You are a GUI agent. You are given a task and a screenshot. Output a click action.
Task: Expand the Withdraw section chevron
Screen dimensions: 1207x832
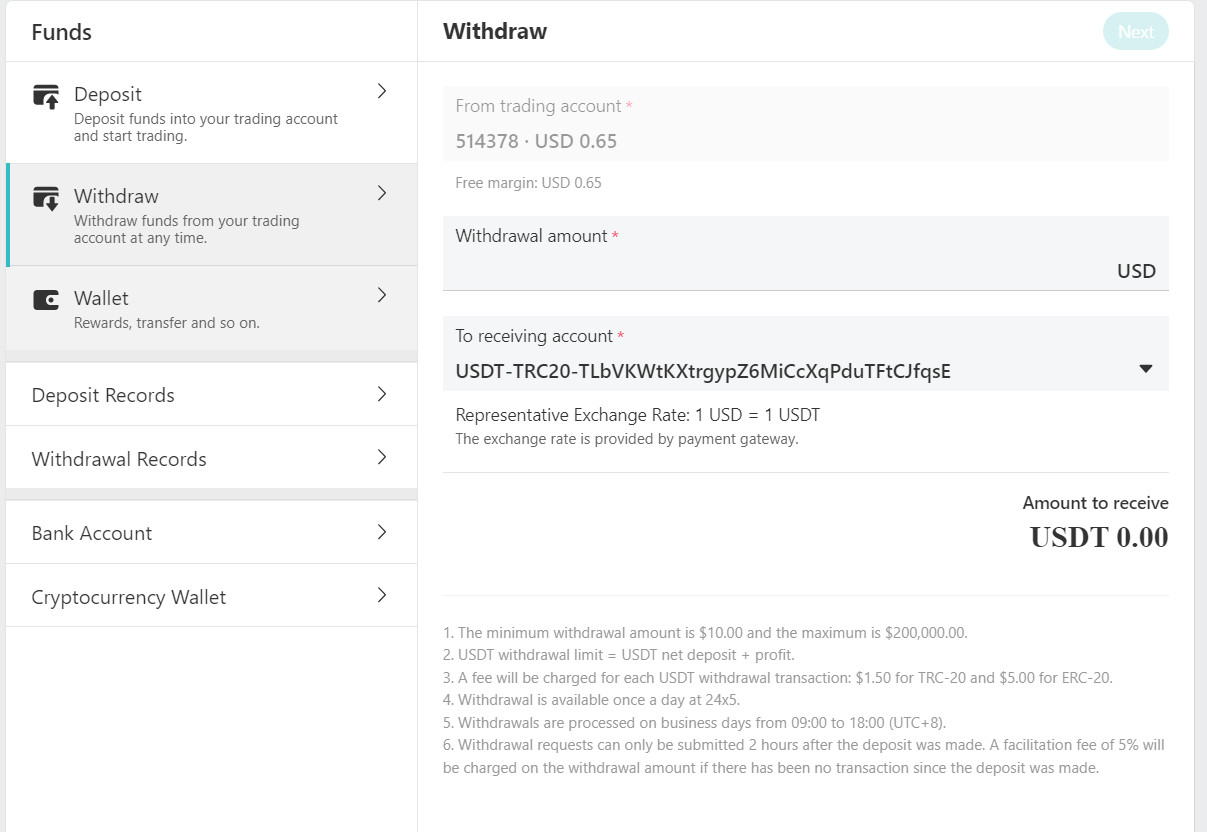tap(381, 193)
